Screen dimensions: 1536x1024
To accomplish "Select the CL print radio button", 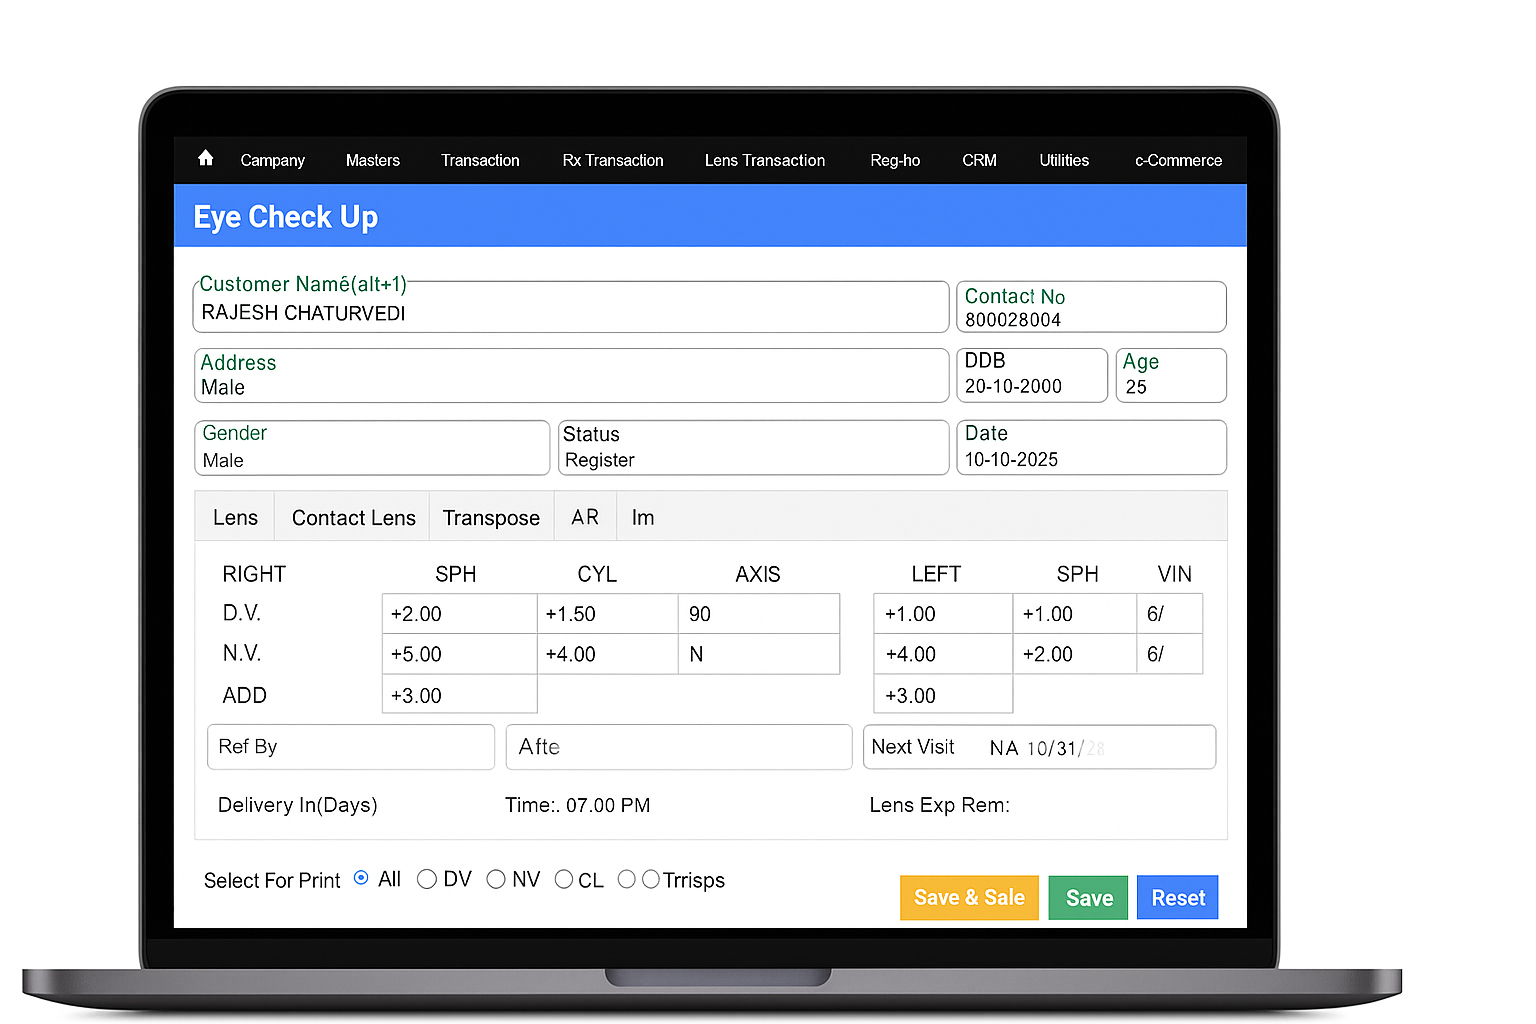I will click(564, 879).
